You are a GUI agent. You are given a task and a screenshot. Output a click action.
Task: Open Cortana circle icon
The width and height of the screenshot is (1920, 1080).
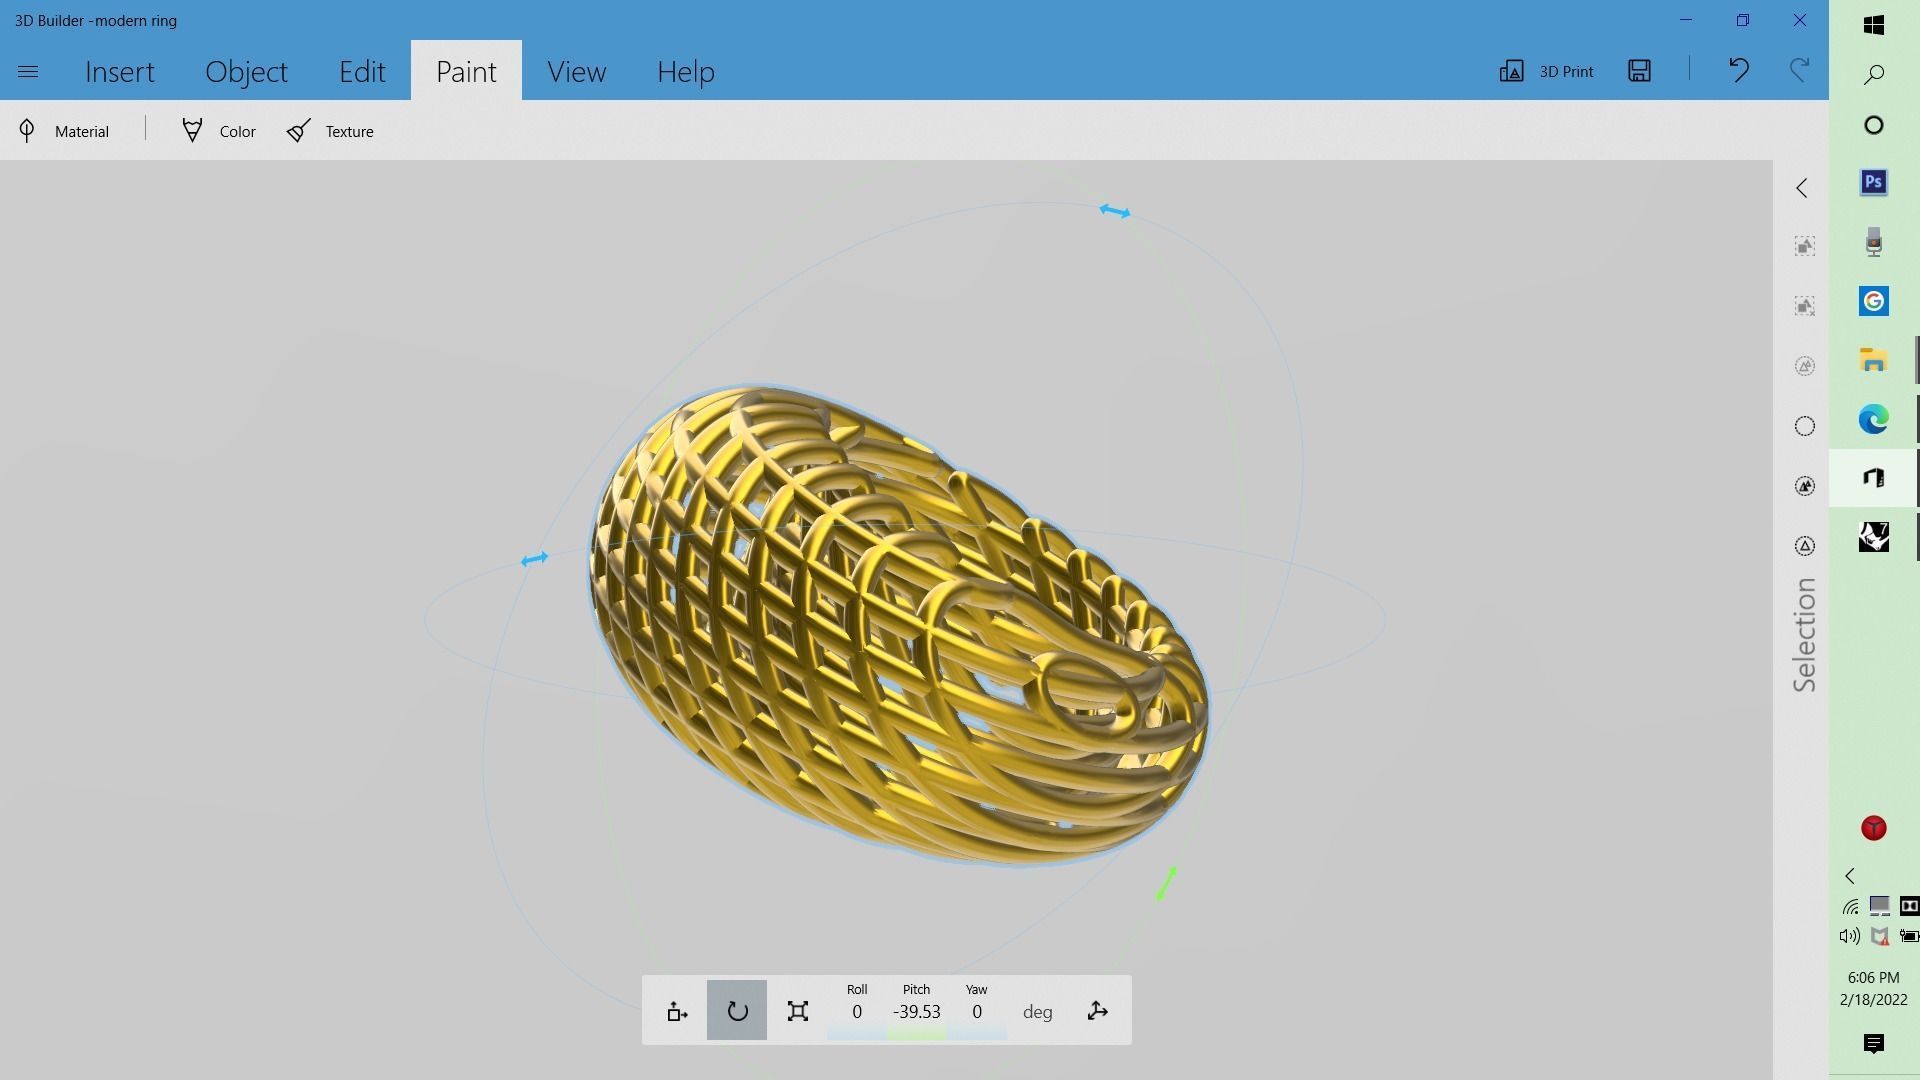(x=1874, y=125)
